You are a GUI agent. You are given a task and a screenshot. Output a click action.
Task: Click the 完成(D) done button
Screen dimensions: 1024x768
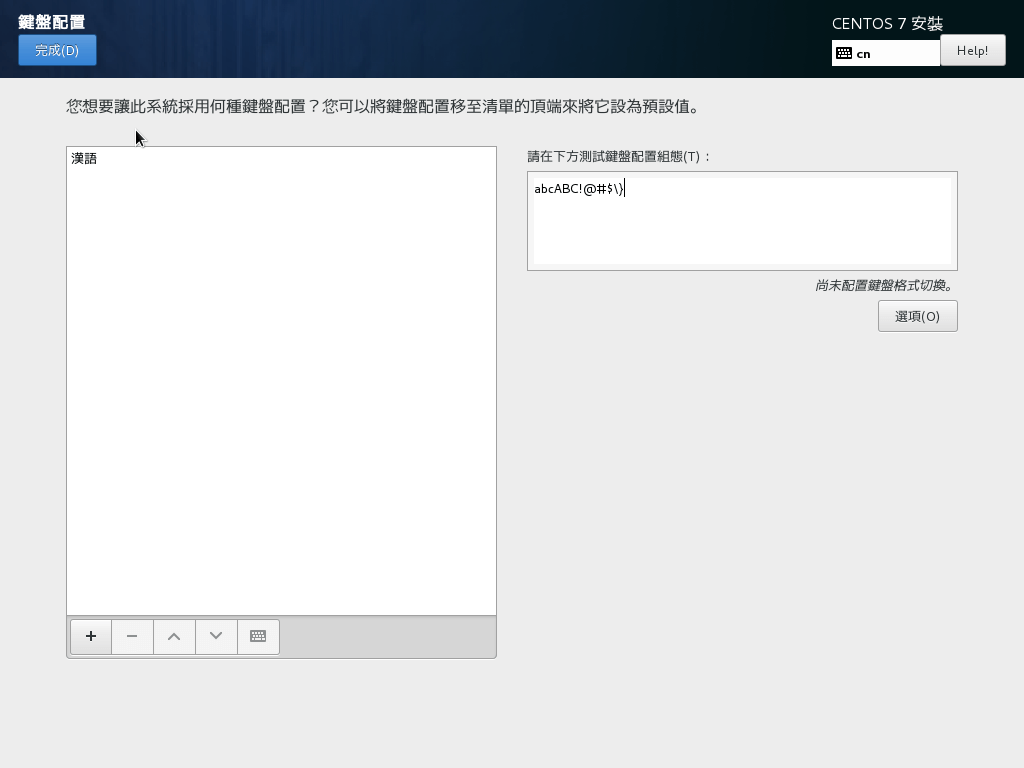tap(57, 50)
